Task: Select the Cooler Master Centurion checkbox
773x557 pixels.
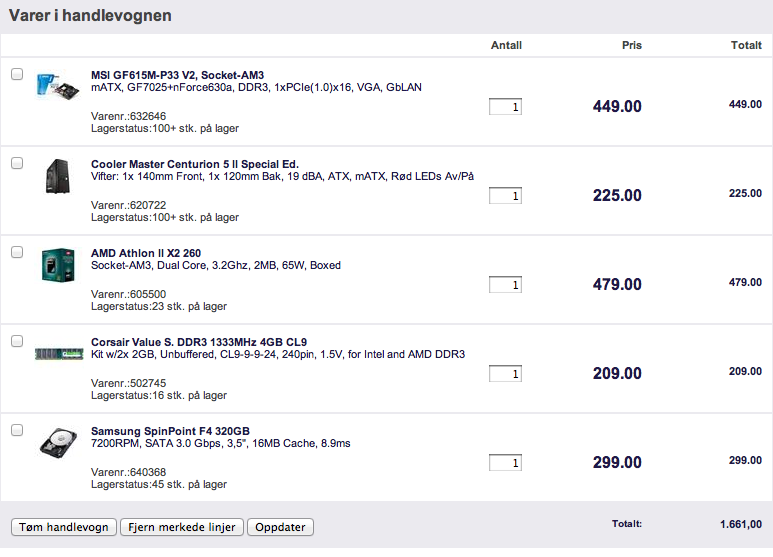Action: tap(16, 163)
